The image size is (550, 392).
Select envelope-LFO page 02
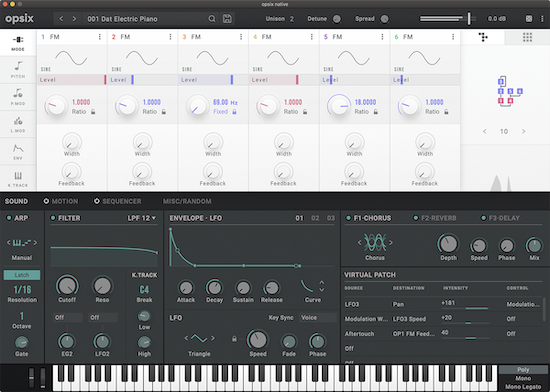(315, 218)
